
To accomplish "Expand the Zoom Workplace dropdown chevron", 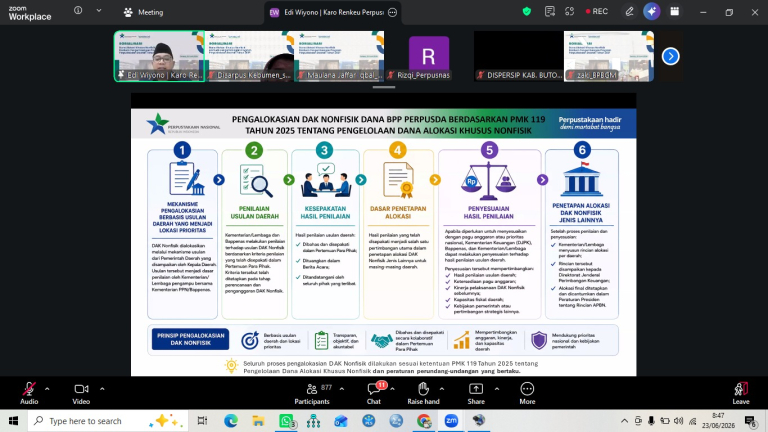I will point(99,10).
